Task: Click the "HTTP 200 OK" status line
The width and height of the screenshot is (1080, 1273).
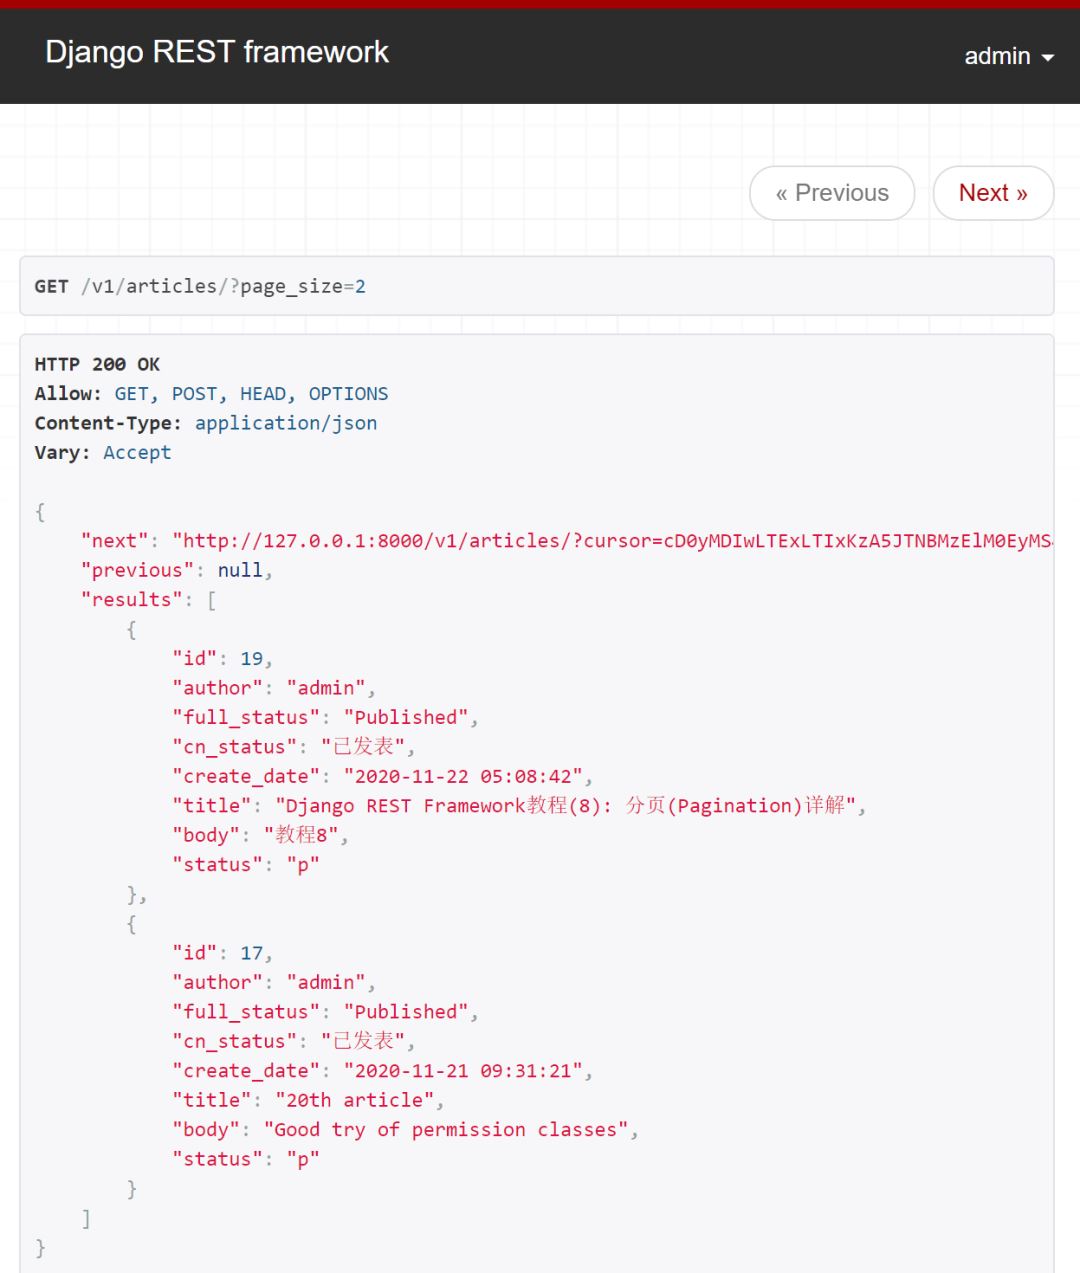Action: (x=97, y=364)
